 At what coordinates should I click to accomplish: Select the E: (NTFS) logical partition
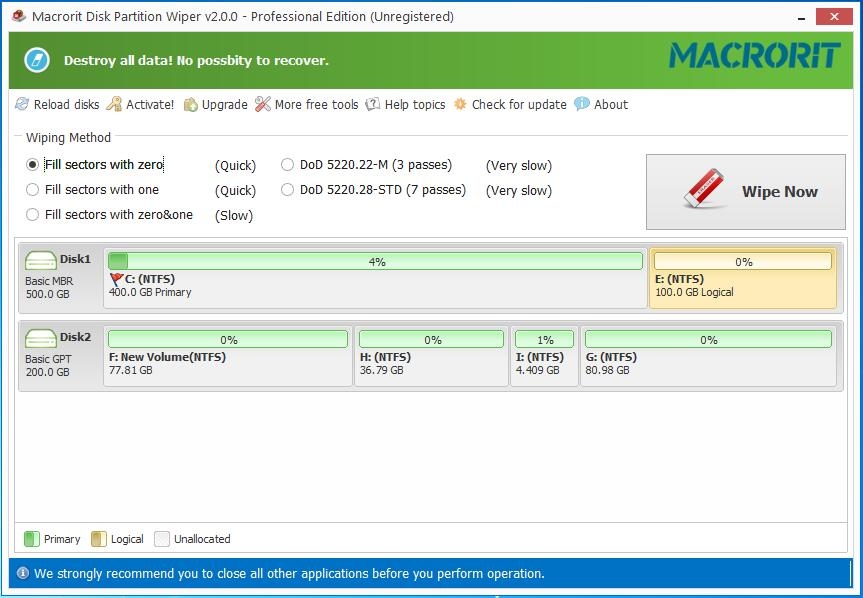pyautogui.click(x=742, y=286)
